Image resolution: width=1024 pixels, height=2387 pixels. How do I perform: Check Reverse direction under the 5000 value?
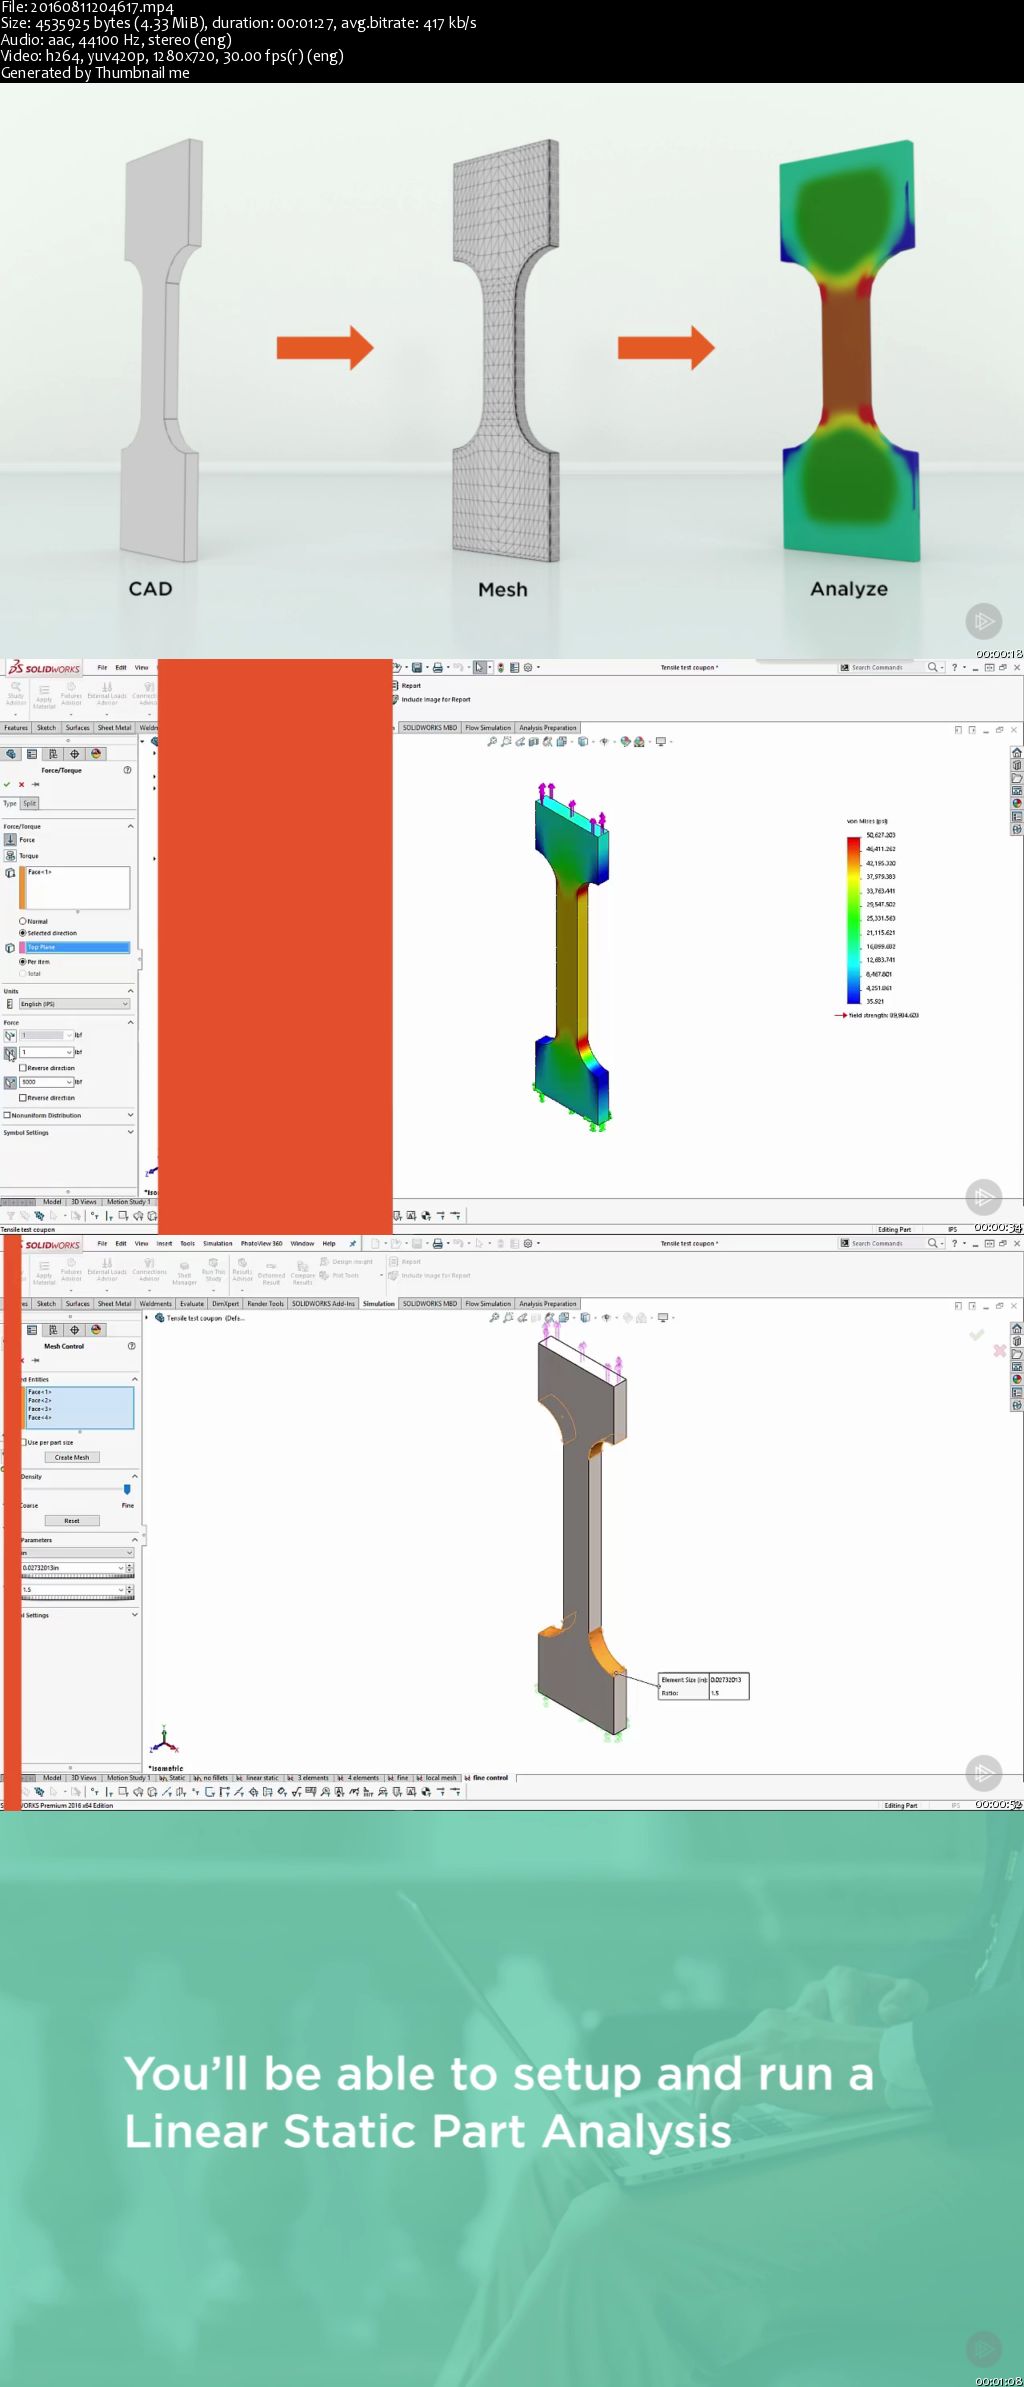coord(23,1098)
